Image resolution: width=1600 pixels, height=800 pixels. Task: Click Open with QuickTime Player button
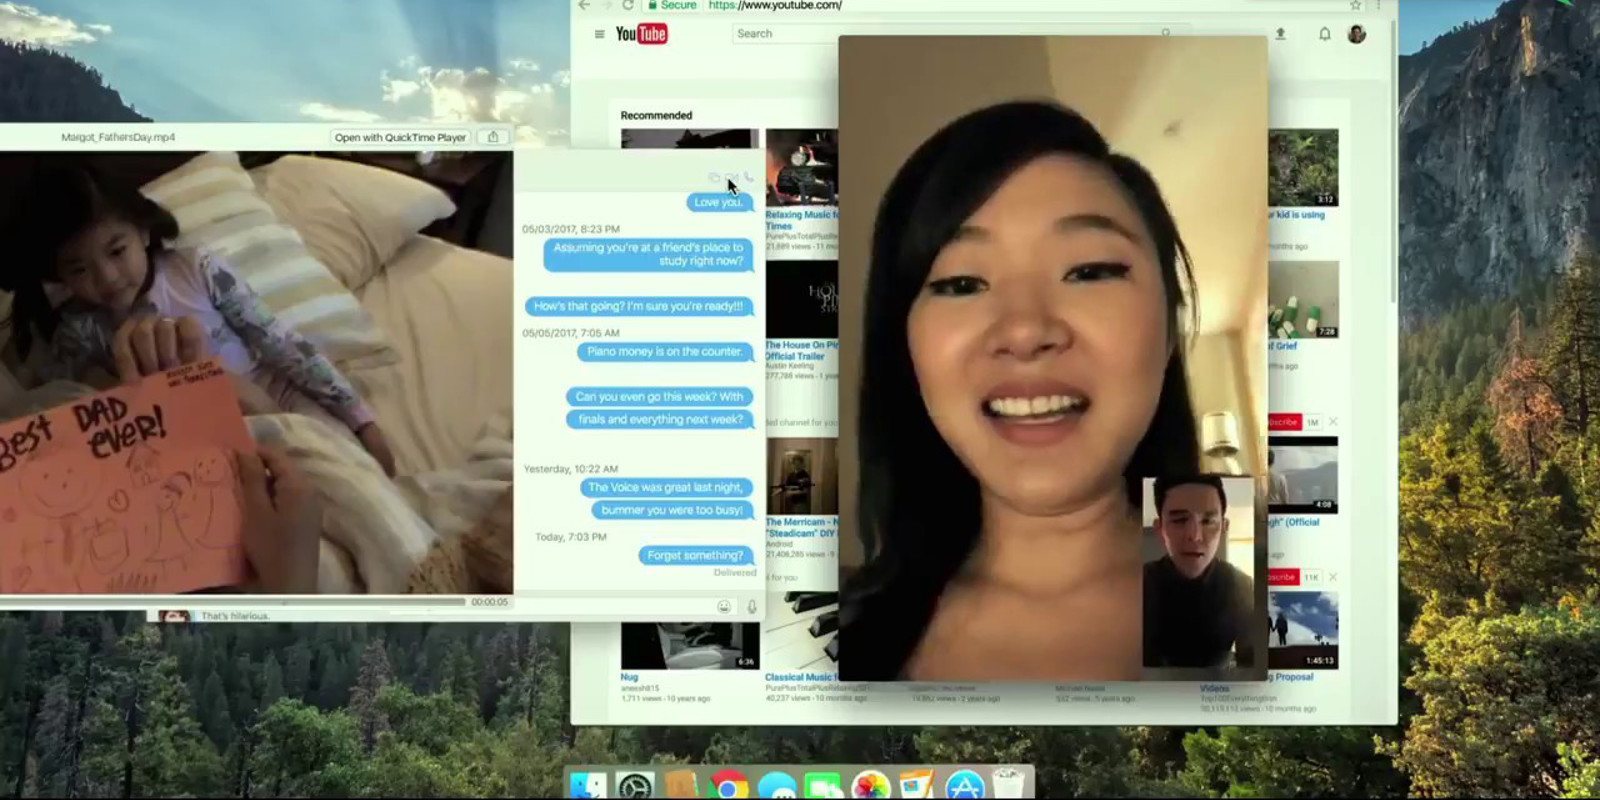tap(400, 137)
